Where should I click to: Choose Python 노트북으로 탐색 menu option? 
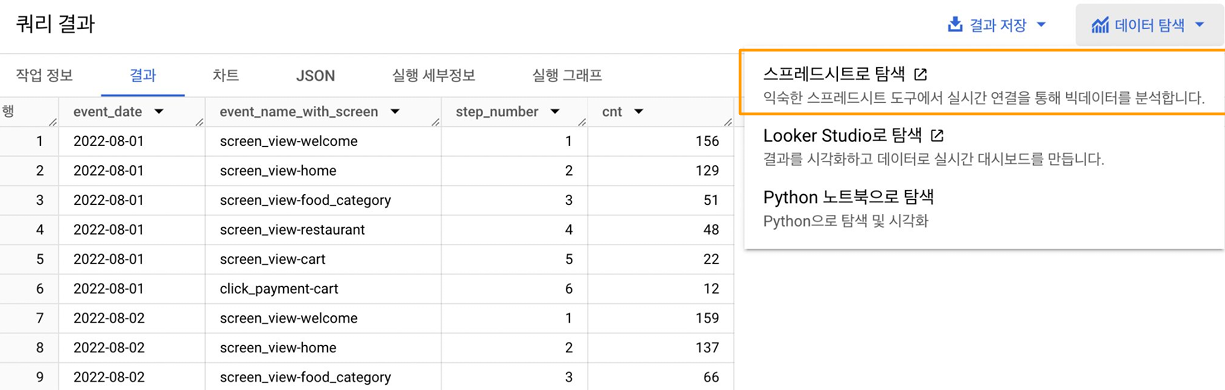pyautogui.click(x=984, y=208)
